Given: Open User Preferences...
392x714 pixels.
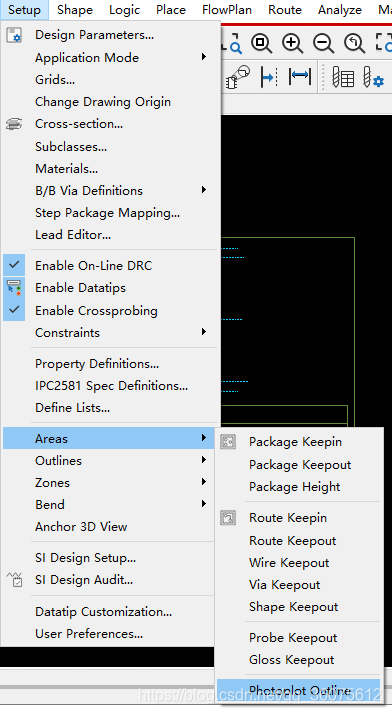Looking at the screenshot, I should [109, 634].
